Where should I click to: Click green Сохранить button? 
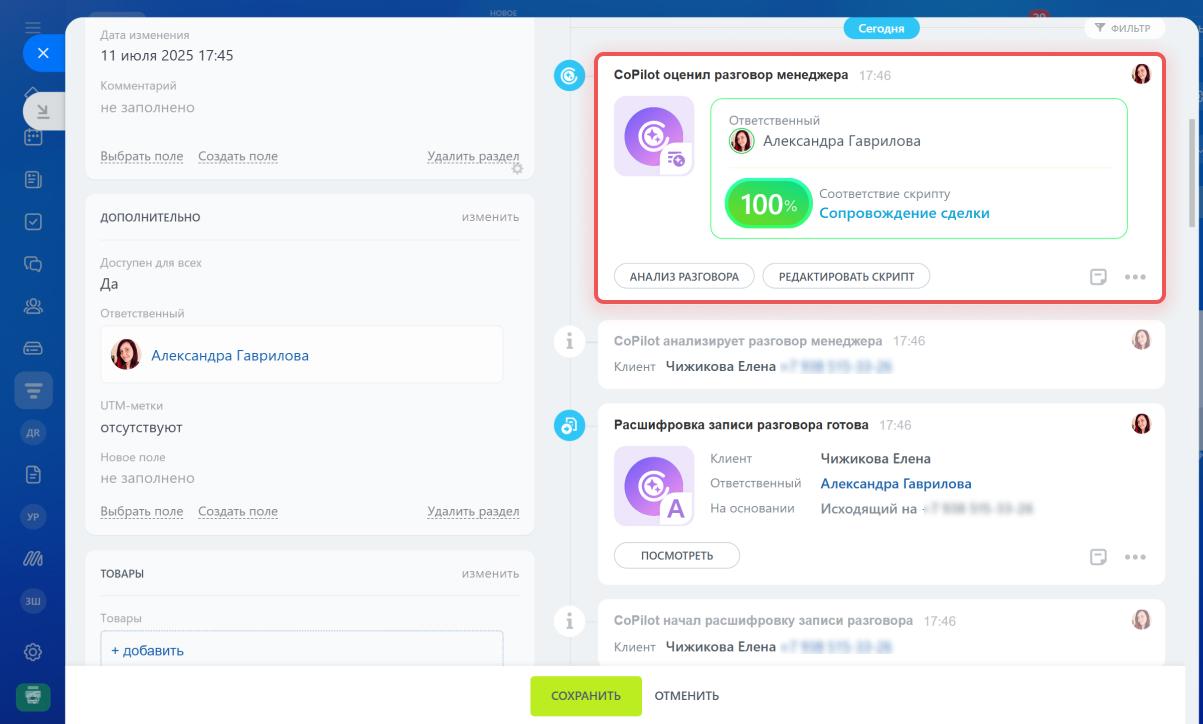tap(585, 696)
